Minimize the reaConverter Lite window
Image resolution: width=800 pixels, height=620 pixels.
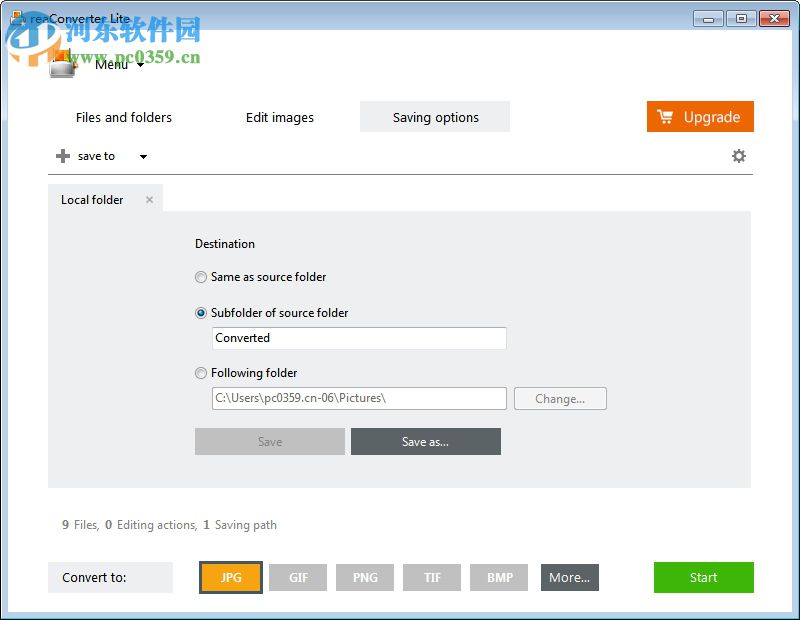pyautogui.click(x=708, y=19)
